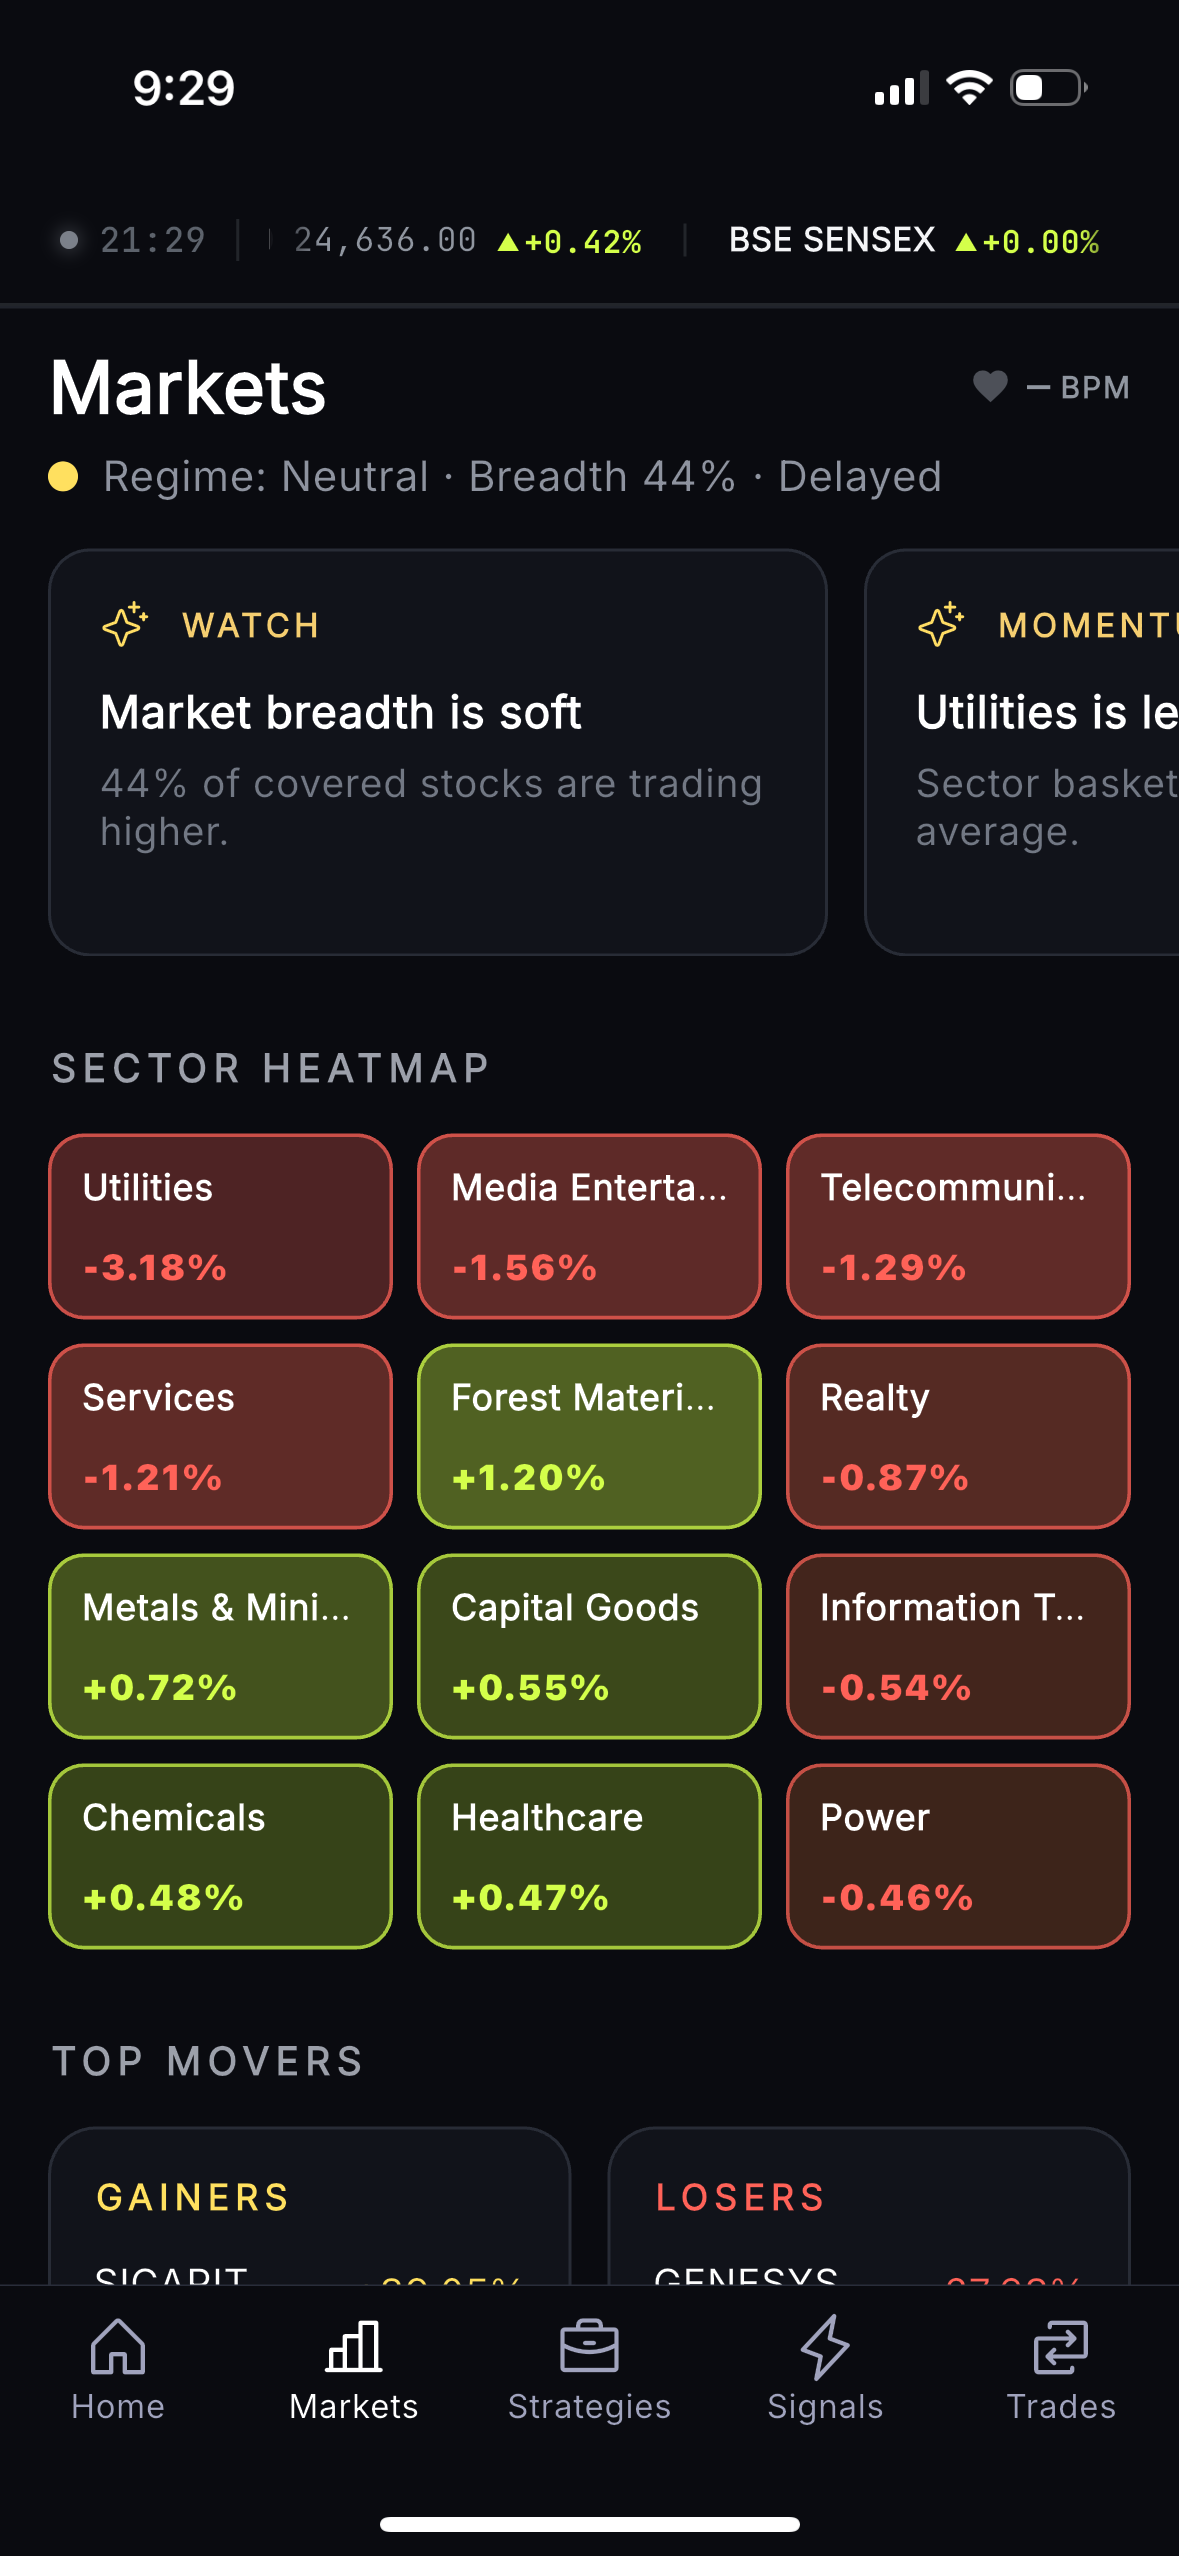Tap the Markets bar chart icon

pyautogui.click(x=354, y=2346)
